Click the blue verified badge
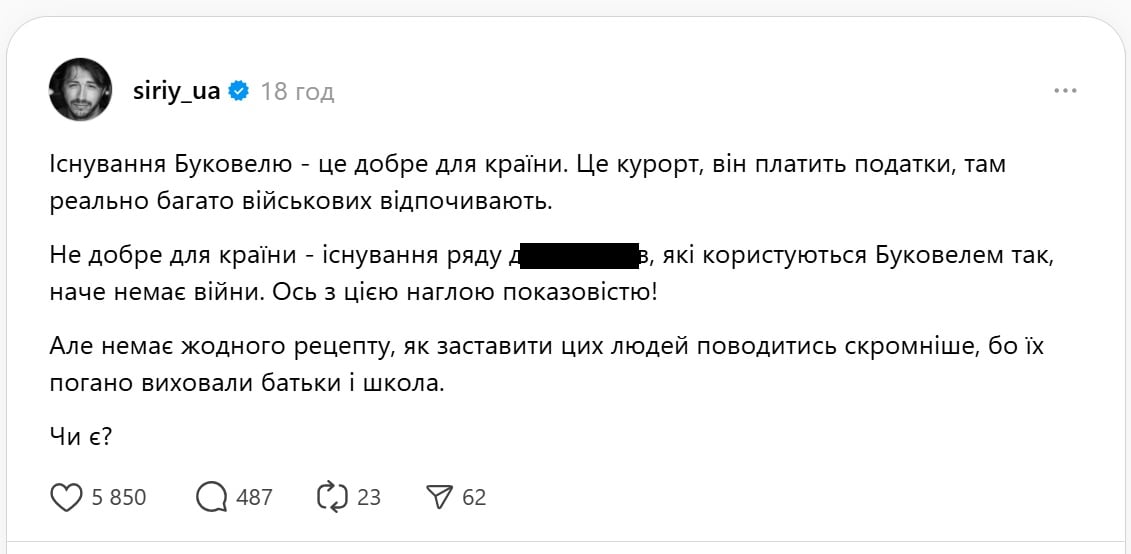 pyautogui.click(x=239, y=92)
